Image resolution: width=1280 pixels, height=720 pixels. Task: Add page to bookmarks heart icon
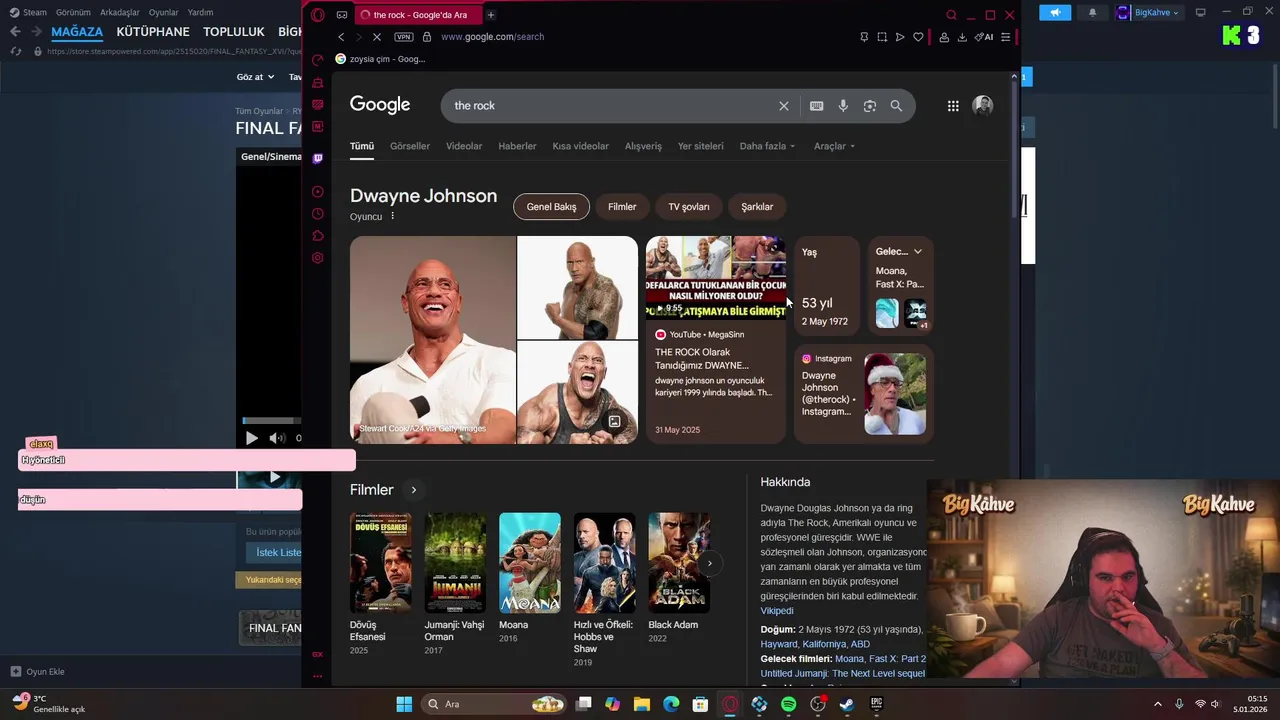[918, 37]
